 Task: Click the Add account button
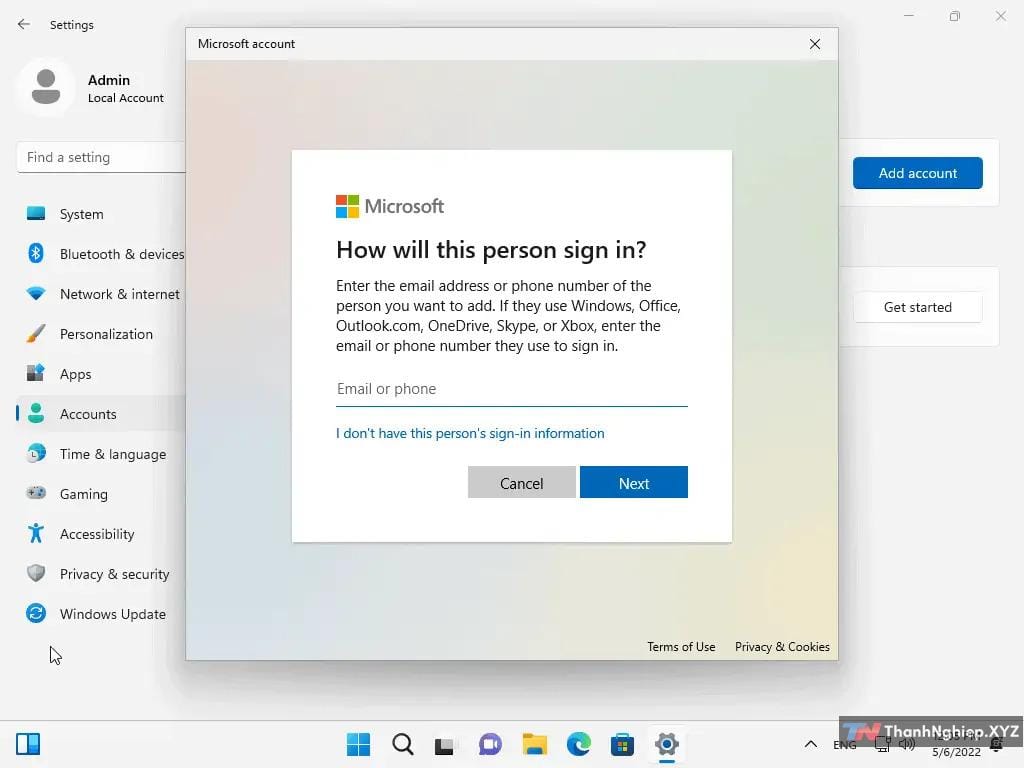918,173
